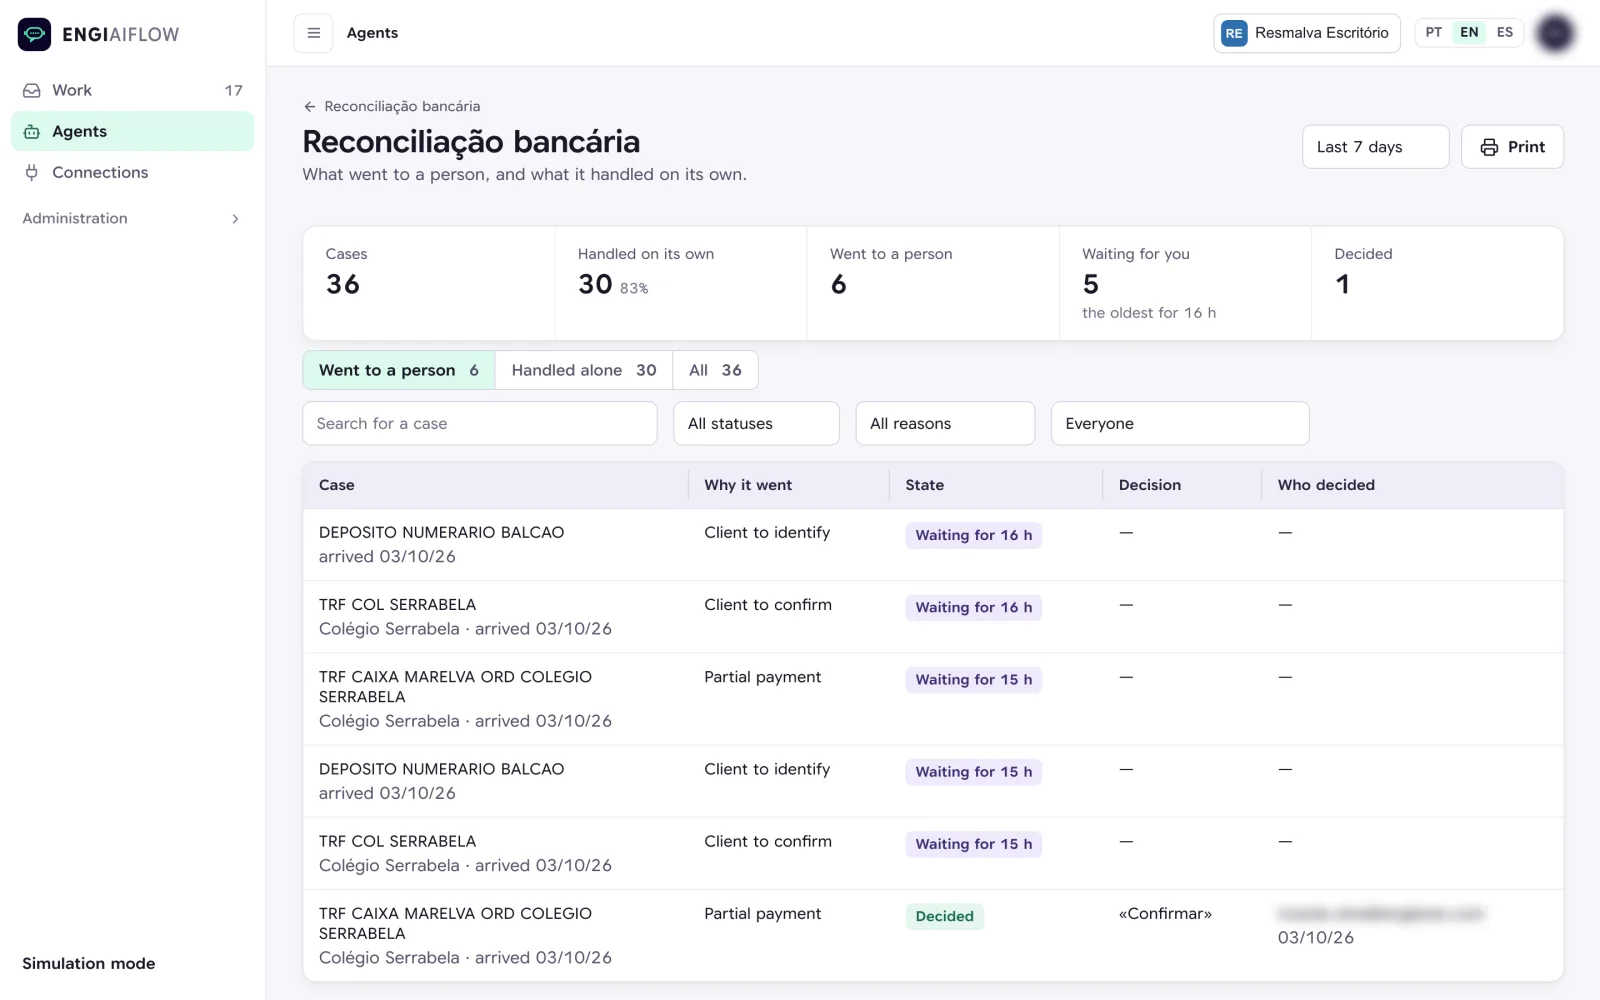1600x1000 pixels.
Task: Click the Waiting for you summary card
Action: pyautogui.click(x=1185, y=283)
